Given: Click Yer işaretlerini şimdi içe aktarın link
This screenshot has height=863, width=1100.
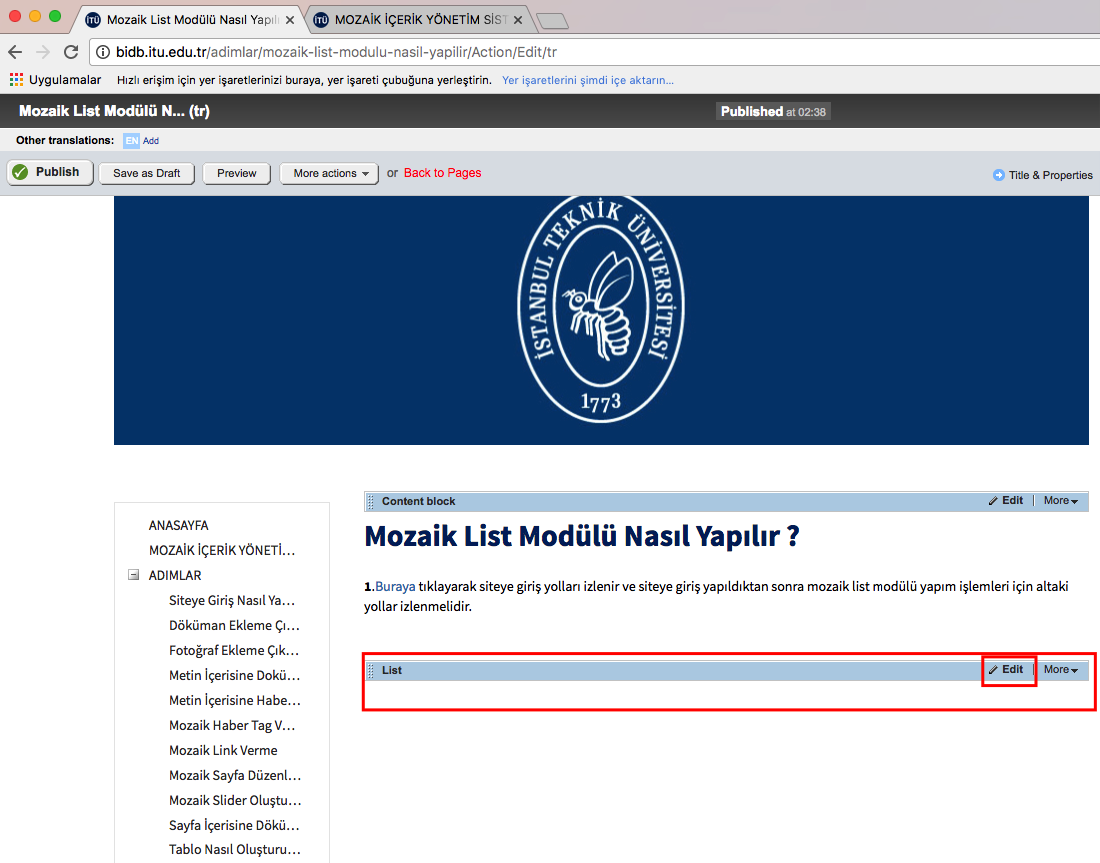Looking at the screenshot, I should coord(588,80).
